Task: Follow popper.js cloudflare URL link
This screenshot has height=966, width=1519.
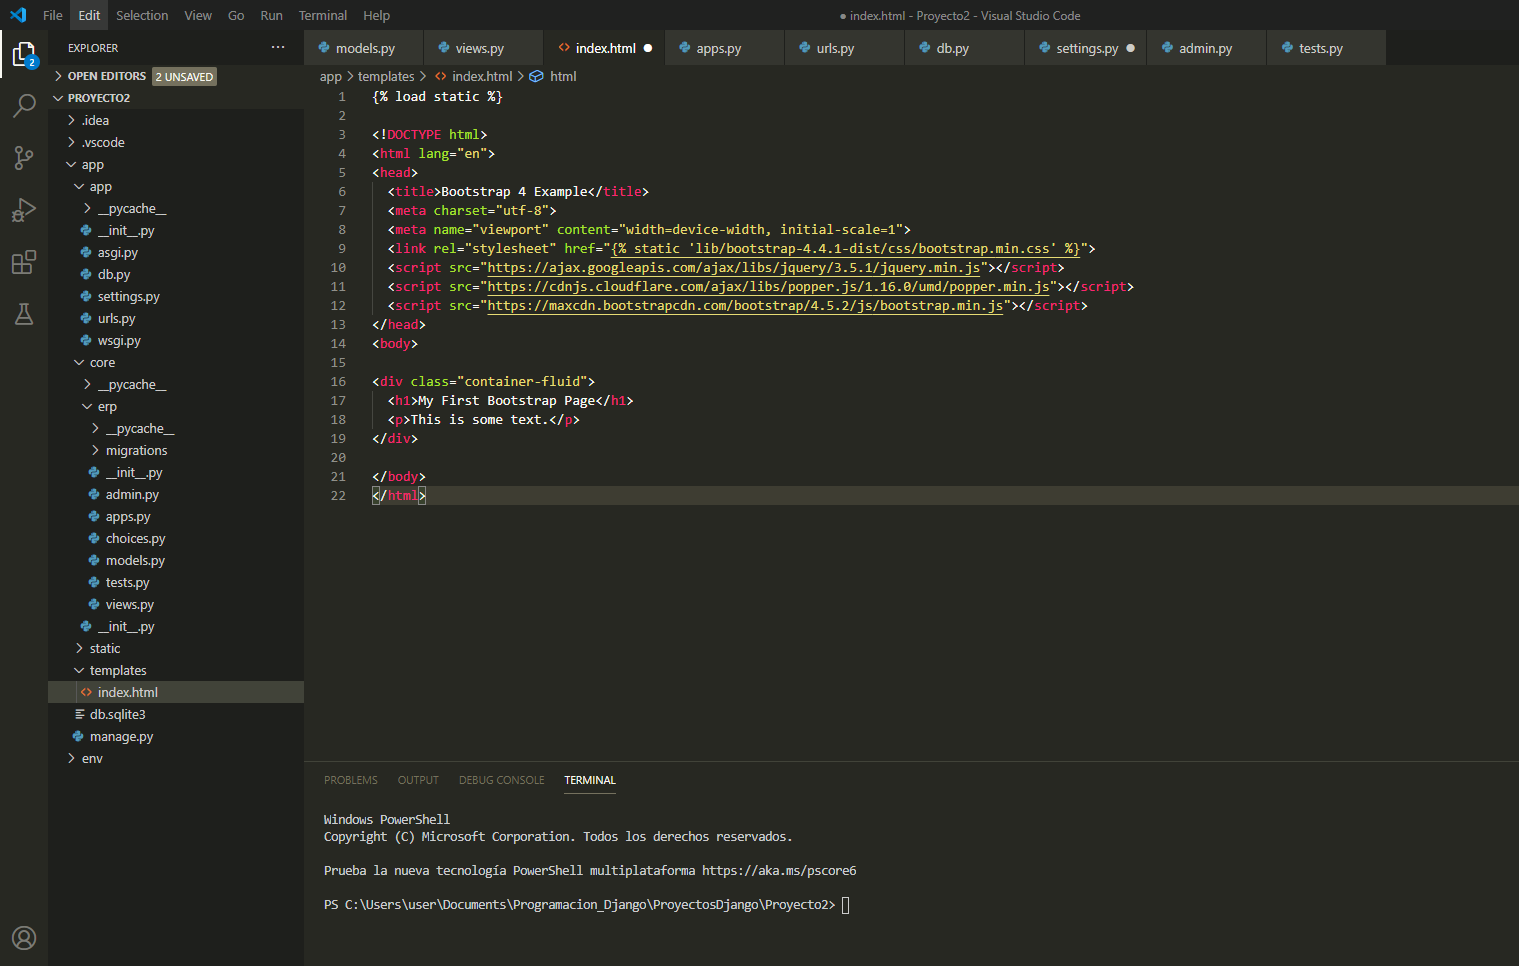Action: click(768, 286)
